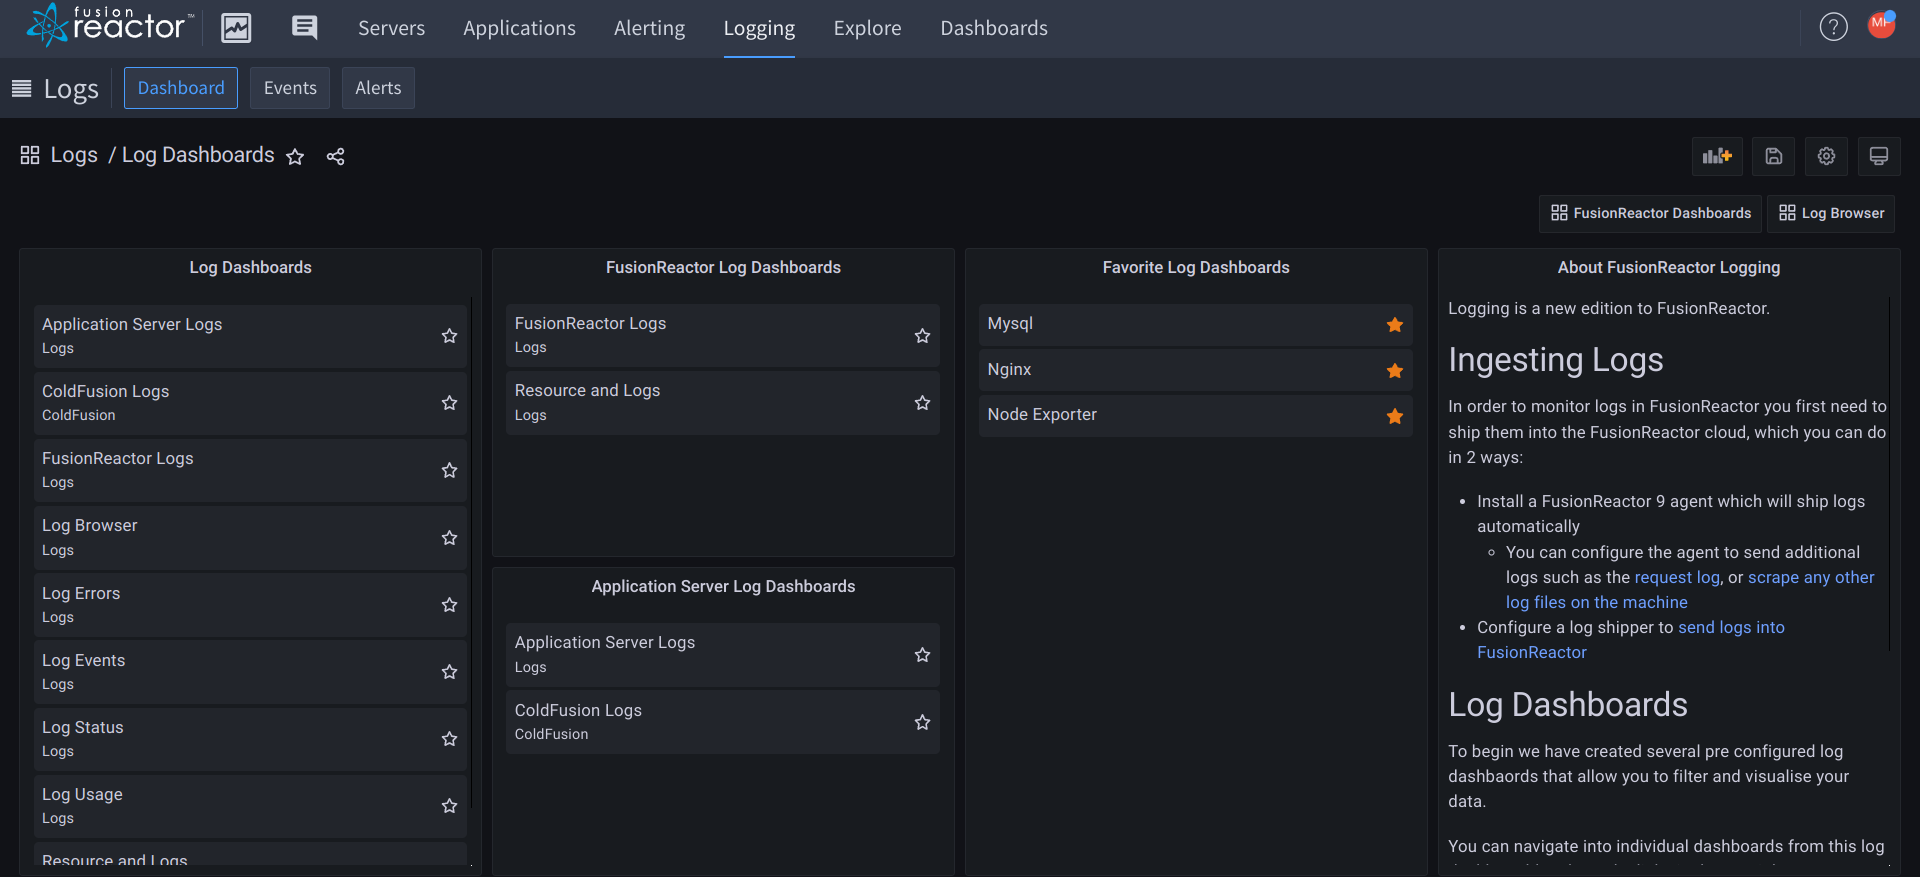The image size is (1920, 877).
Task: Open the user profile avatar
Action: tap(1882, 25)
